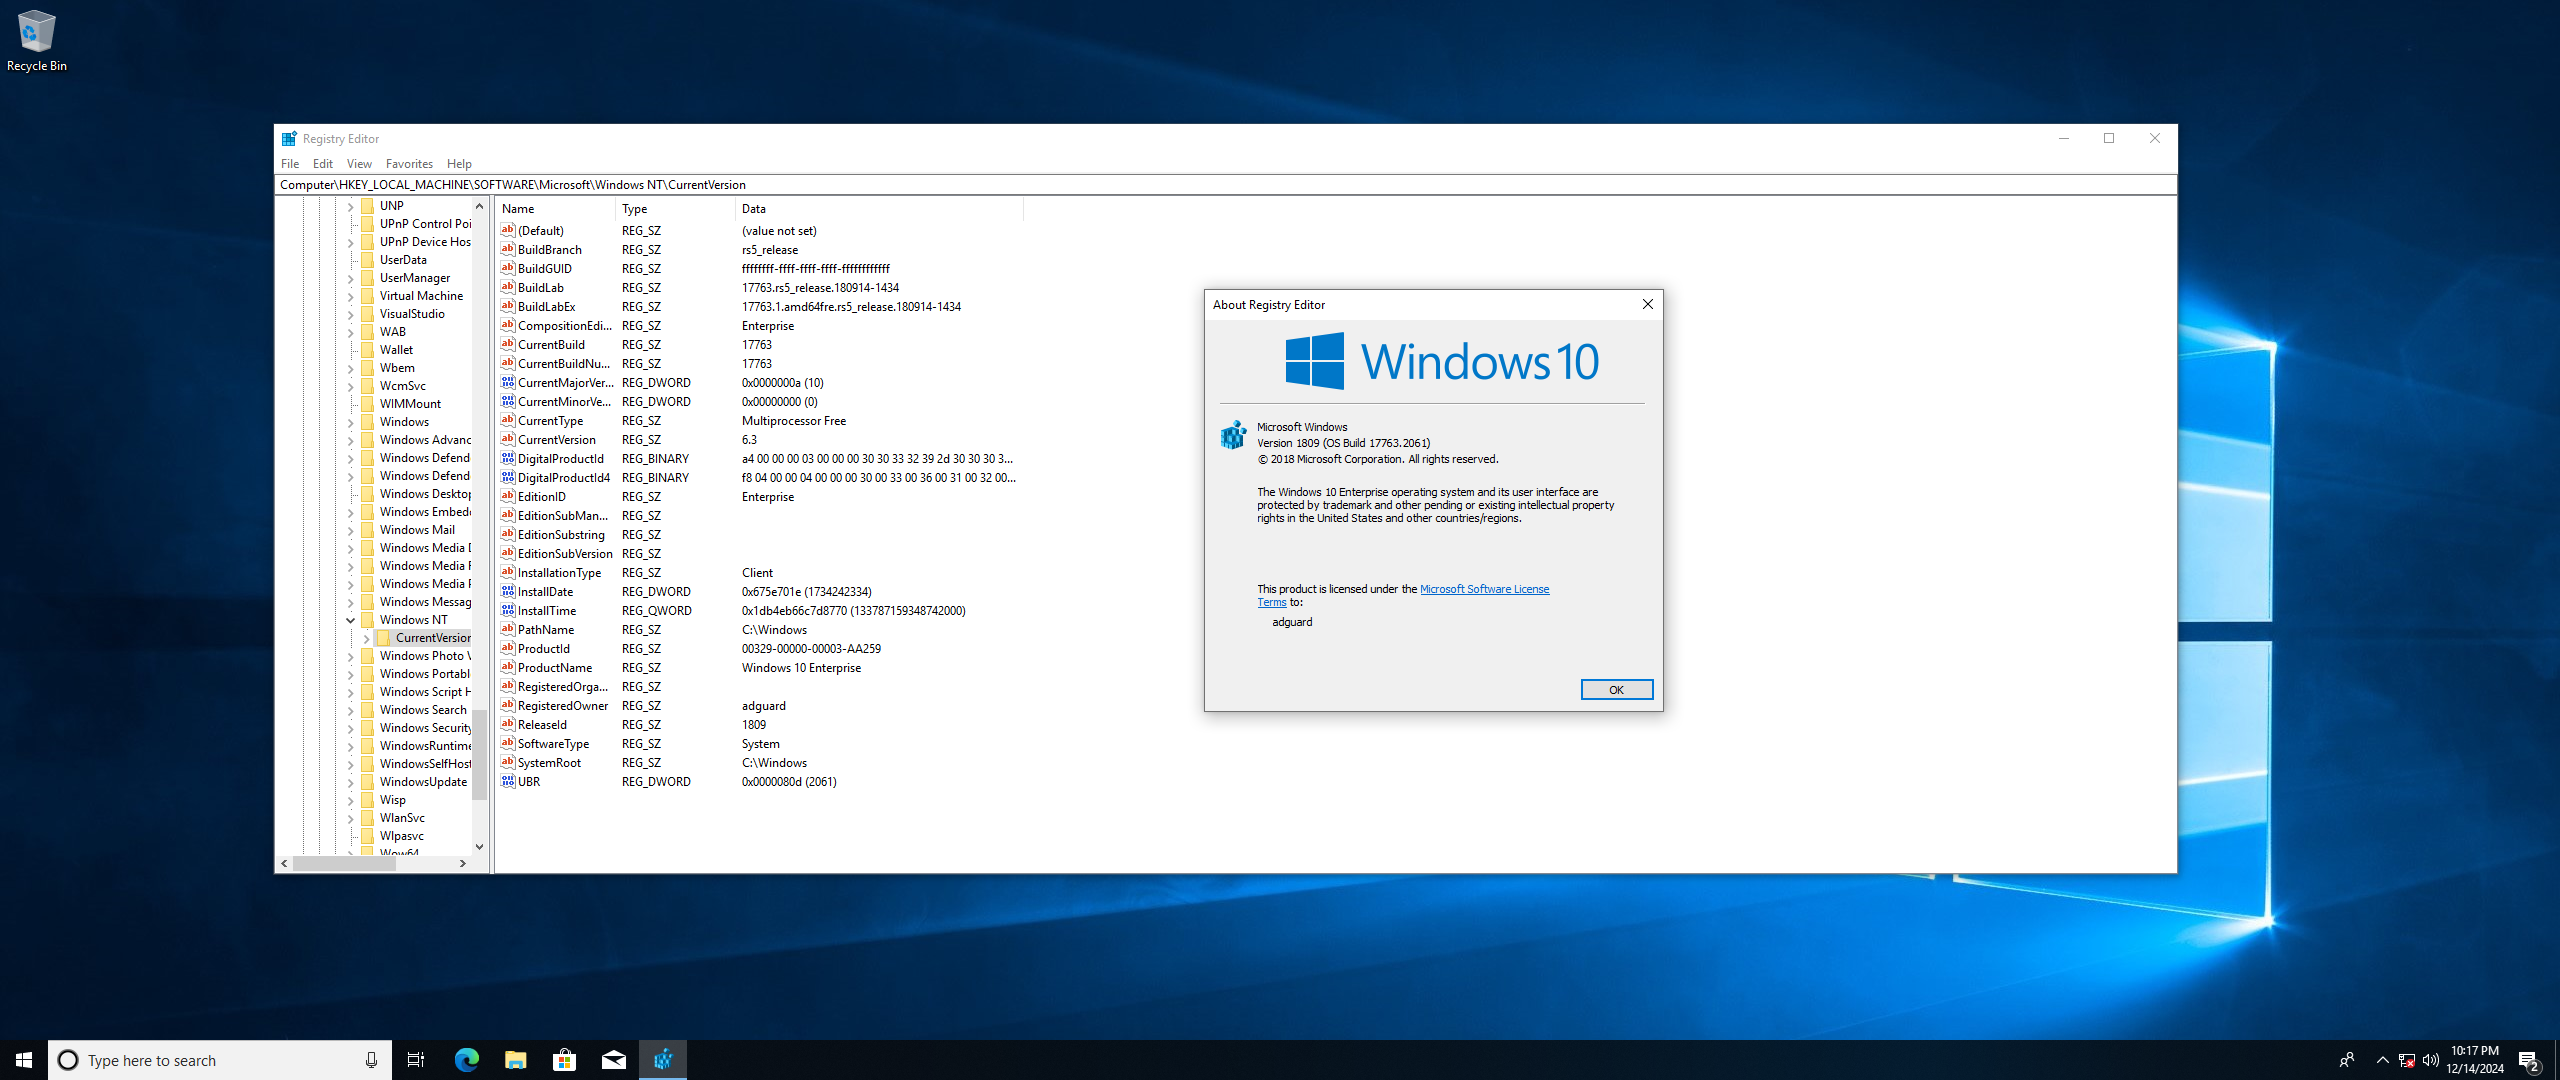The width and height of the screenshot is (2560, 1080).
Task: Collapse the Windows NT tree node
Action: [351, 620]
